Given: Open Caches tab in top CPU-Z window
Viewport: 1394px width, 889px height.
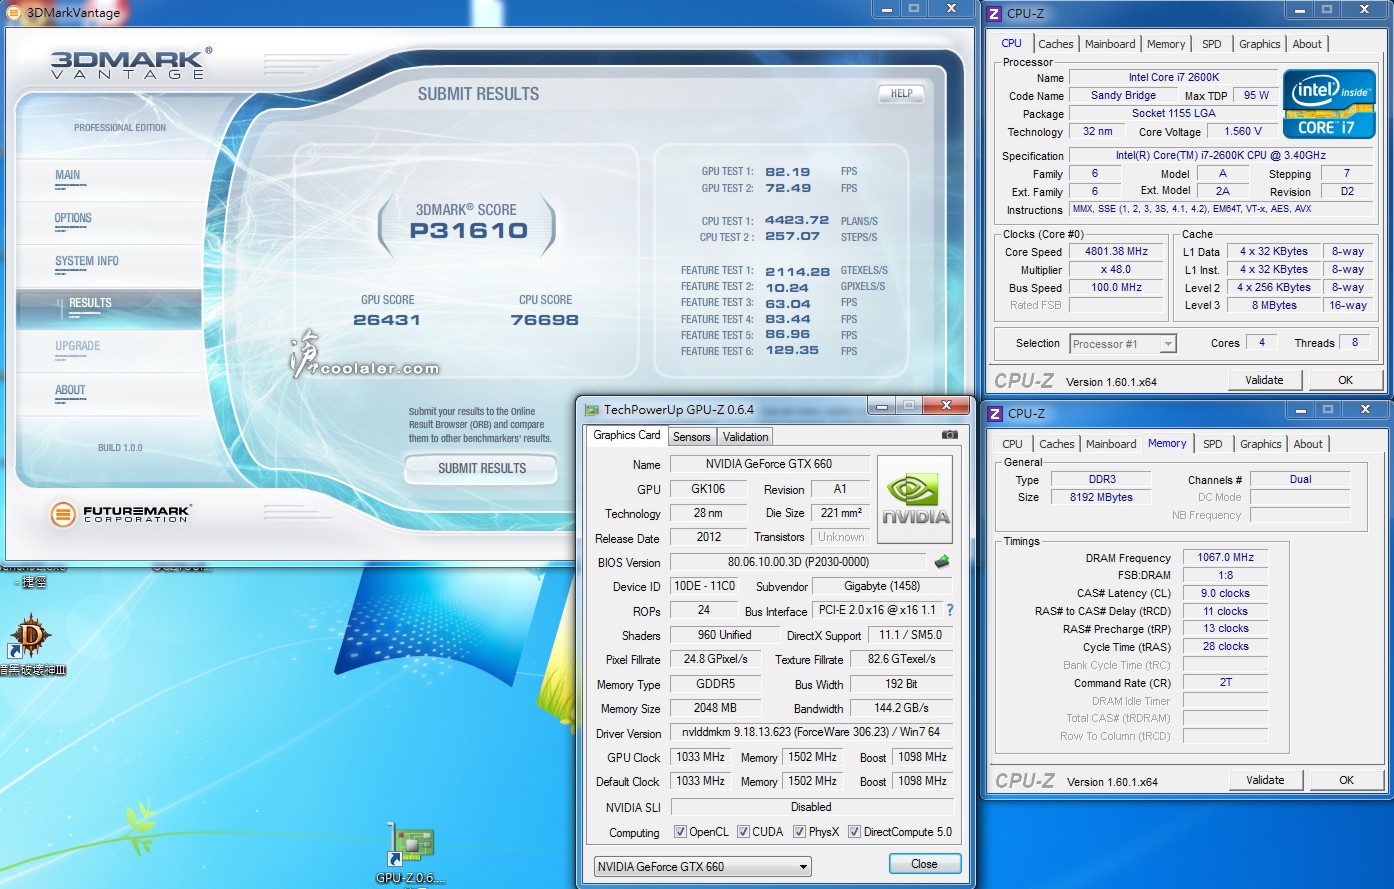Looking at the screenshot, I should tap(1056, 44).
